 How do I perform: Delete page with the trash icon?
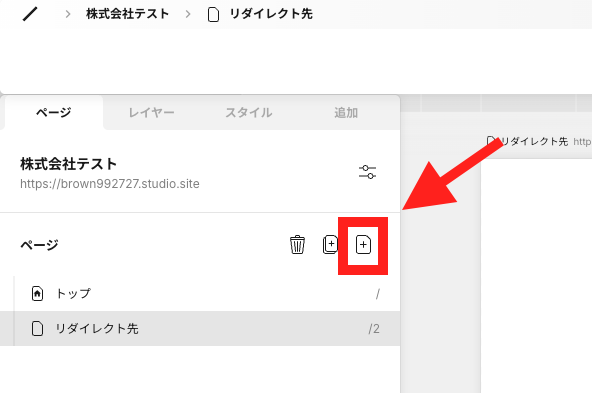coord(297,245)
